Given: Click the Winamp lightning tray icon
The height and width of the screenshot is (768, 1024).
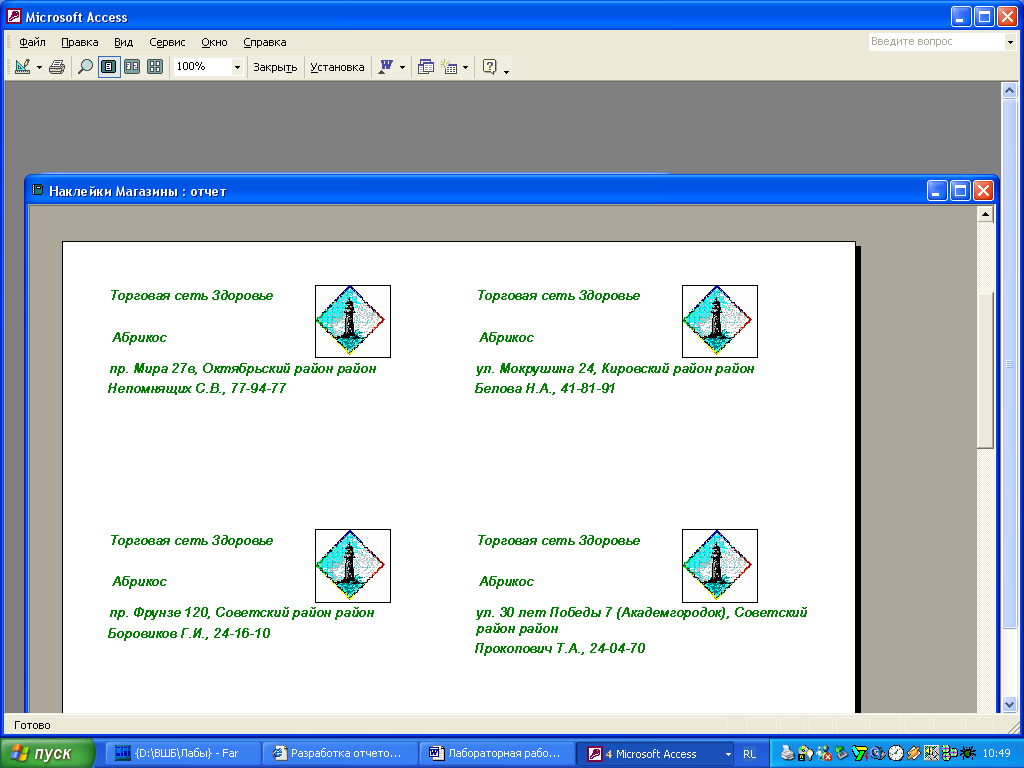Looking at the screenshot, I should point(914,753).
